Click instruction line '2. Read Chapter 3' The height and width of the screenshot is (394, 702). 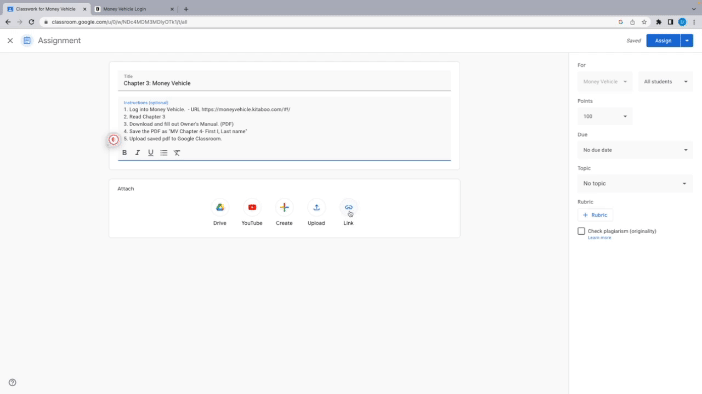tap(144, 117)
